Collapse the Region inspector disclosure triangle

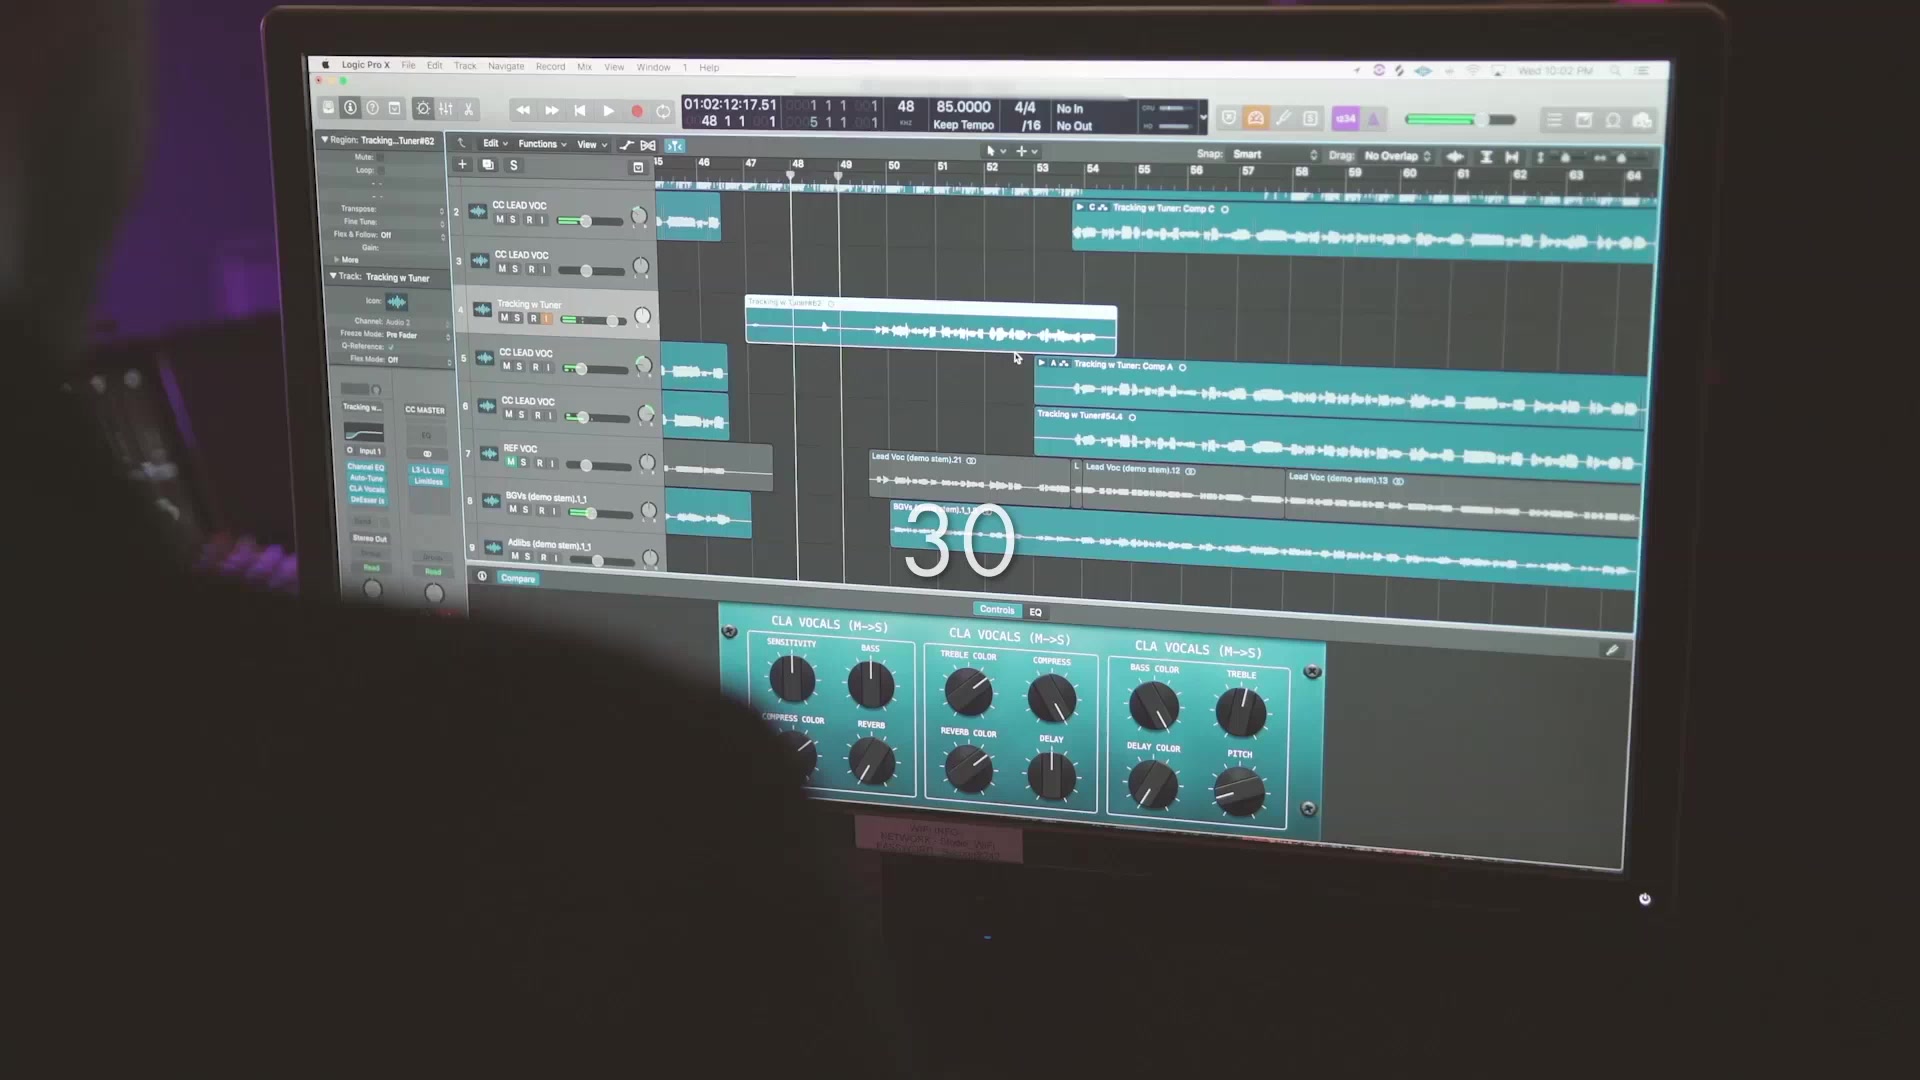(x=325, y=140)
